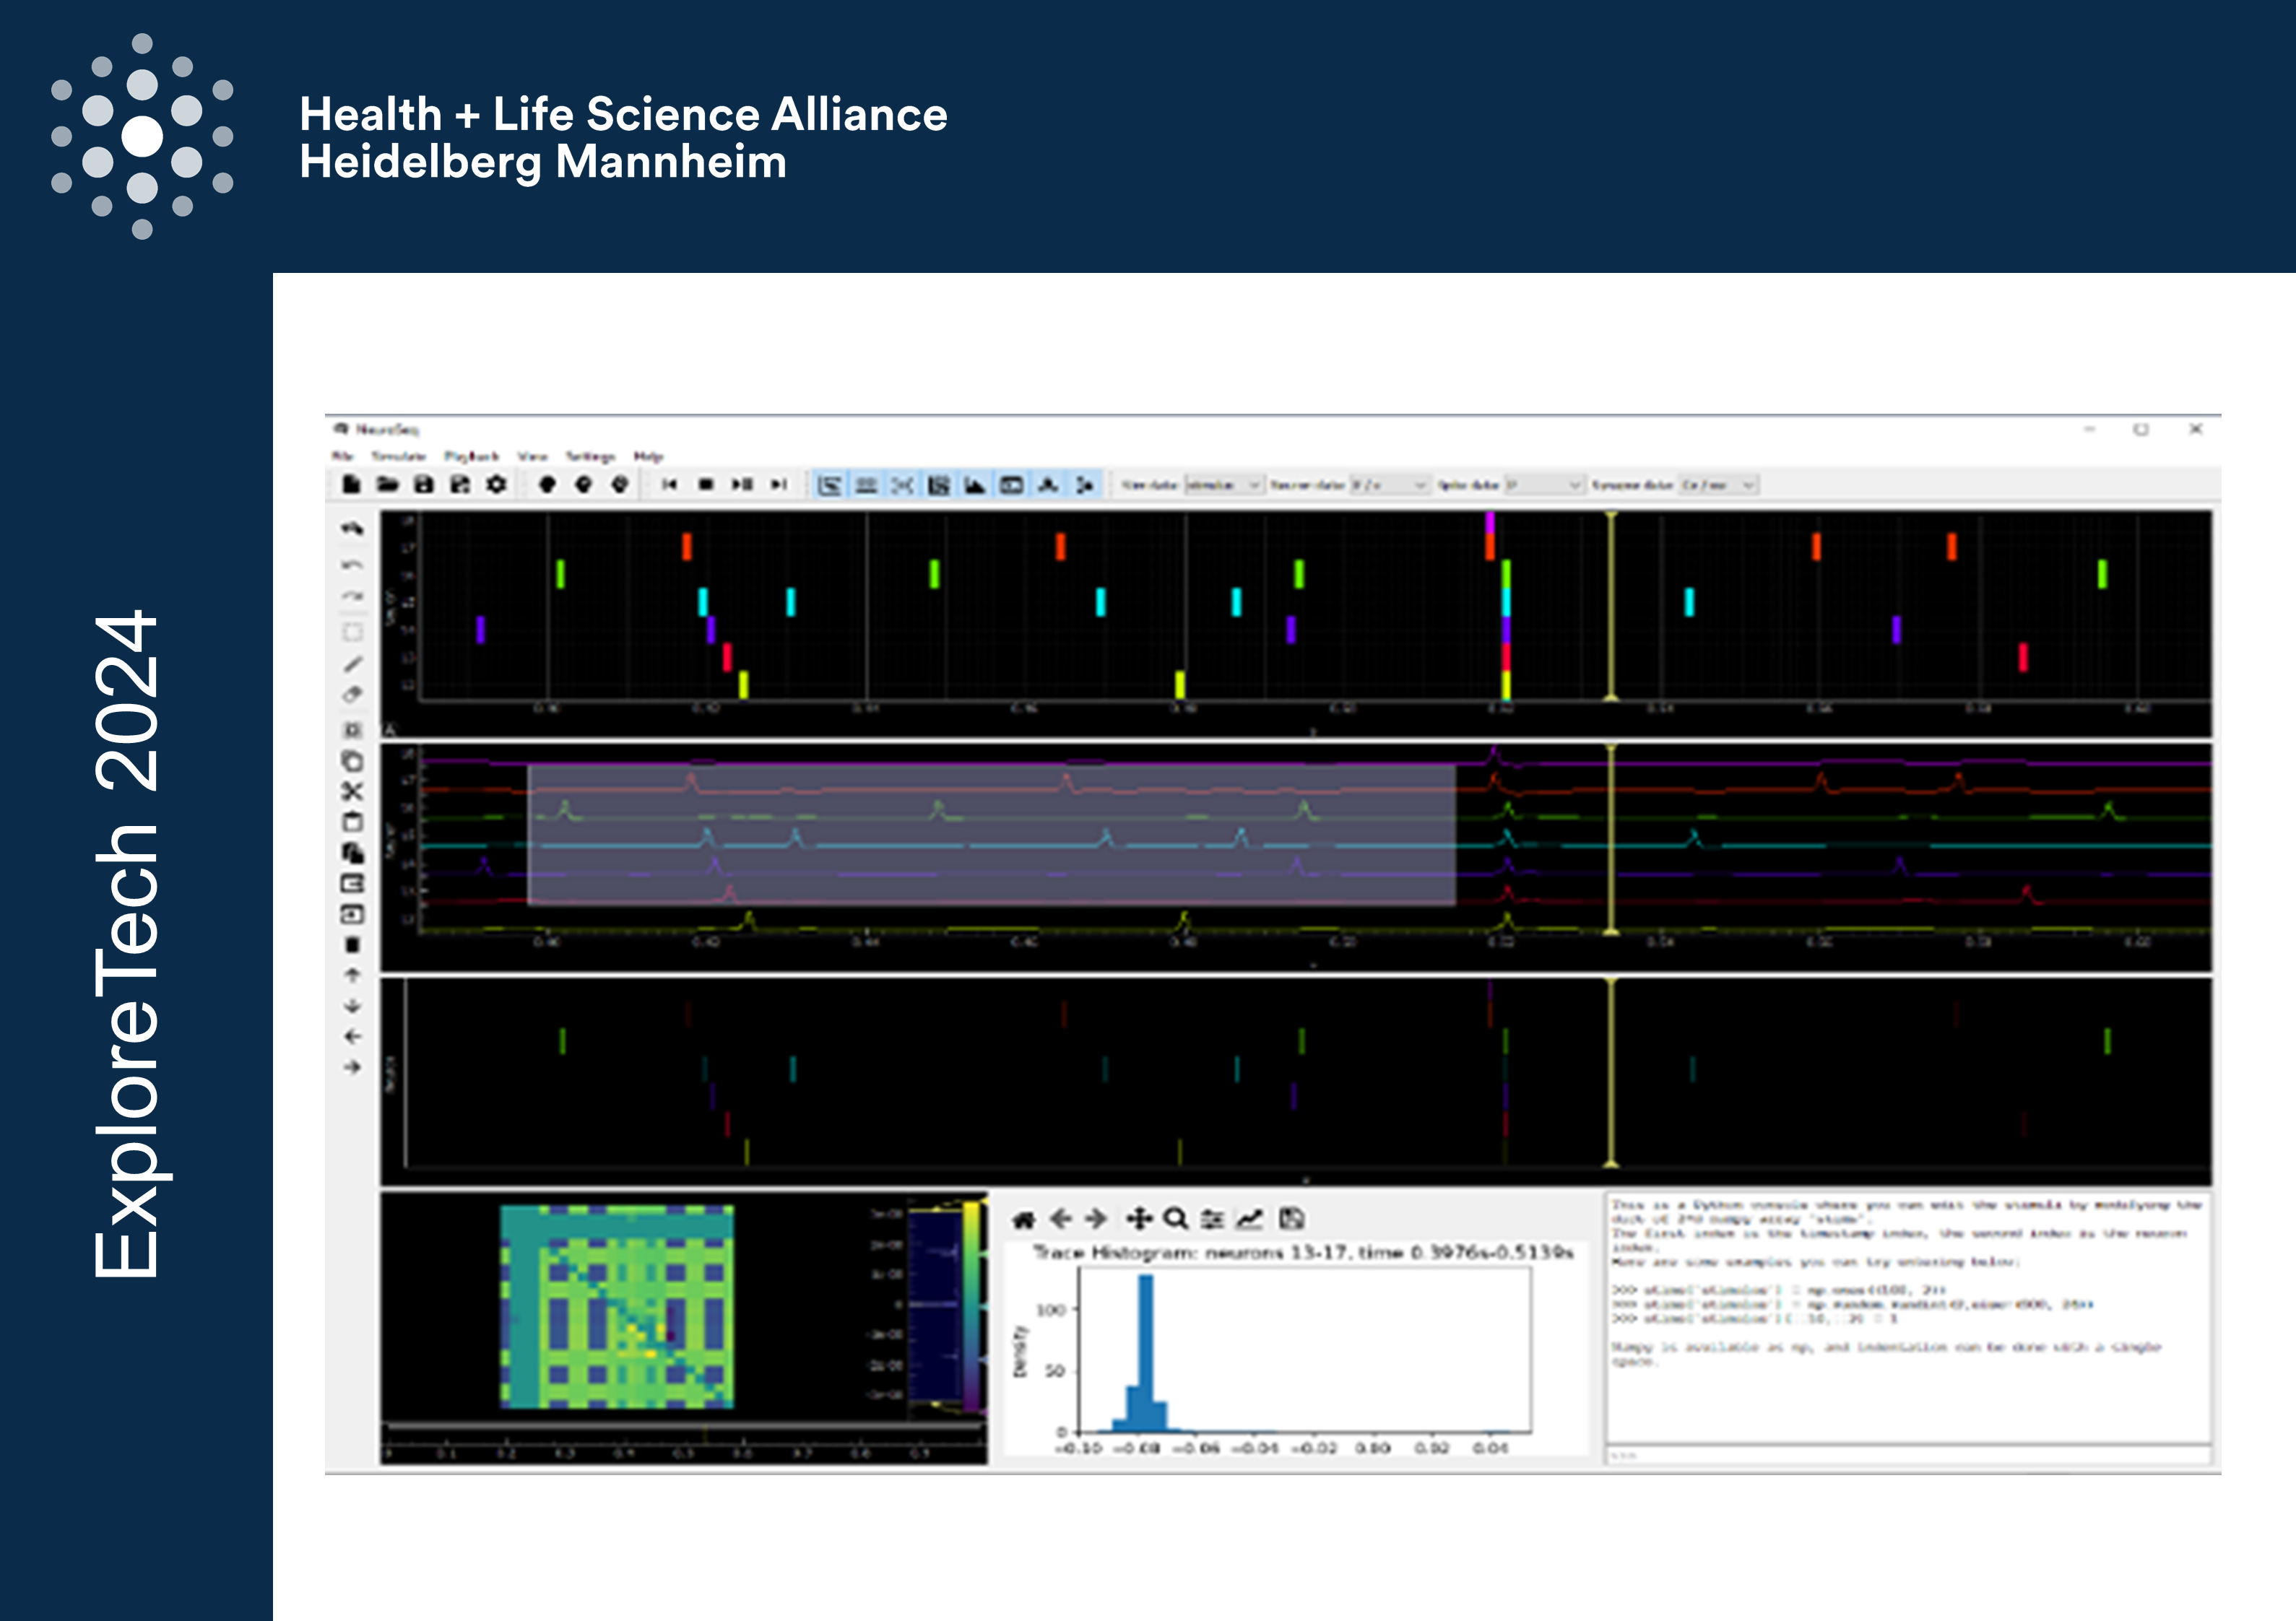2296x1621 pixels.
Task: Toggle the console window view button
Action: coord(1012,485)
